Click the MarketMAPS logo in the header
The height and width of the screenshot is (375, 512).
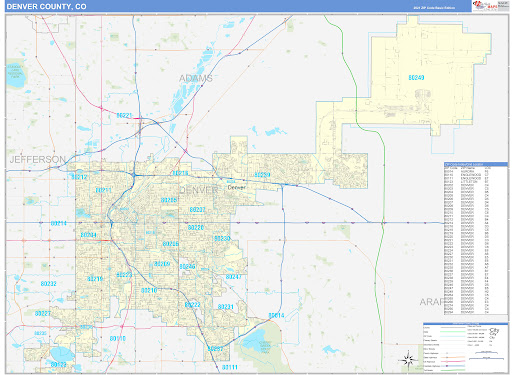pos(485,6)
